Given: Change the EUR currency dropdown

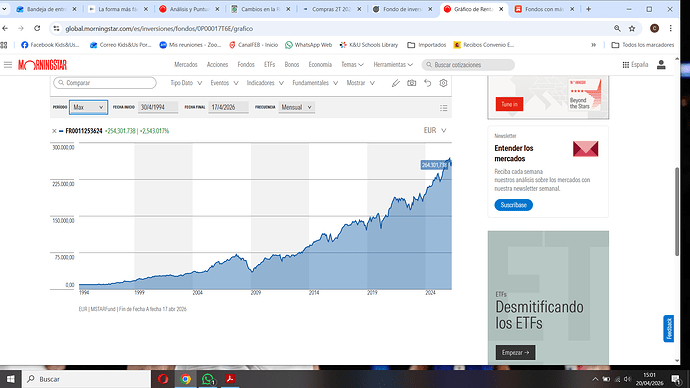Looking at the screenshot, I should (435, 130).
